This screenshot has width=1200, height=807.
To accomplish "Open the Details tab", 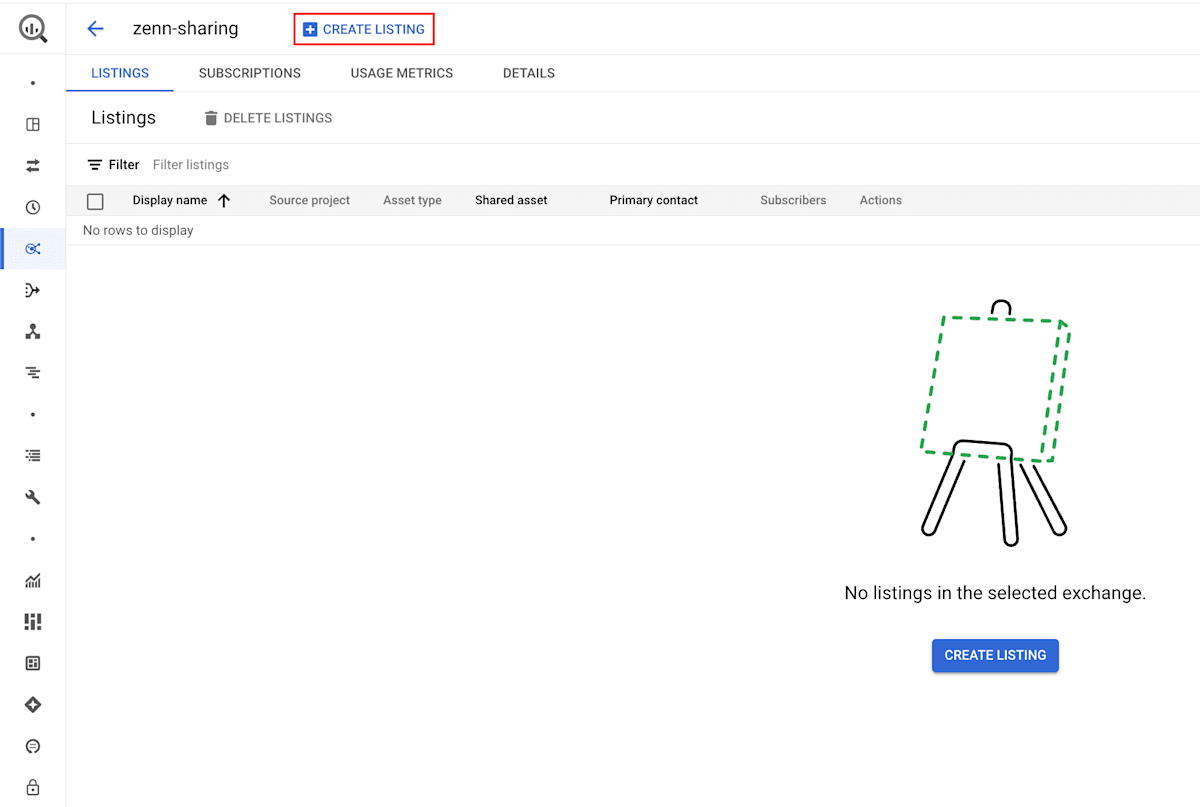I will click(529, 73).
